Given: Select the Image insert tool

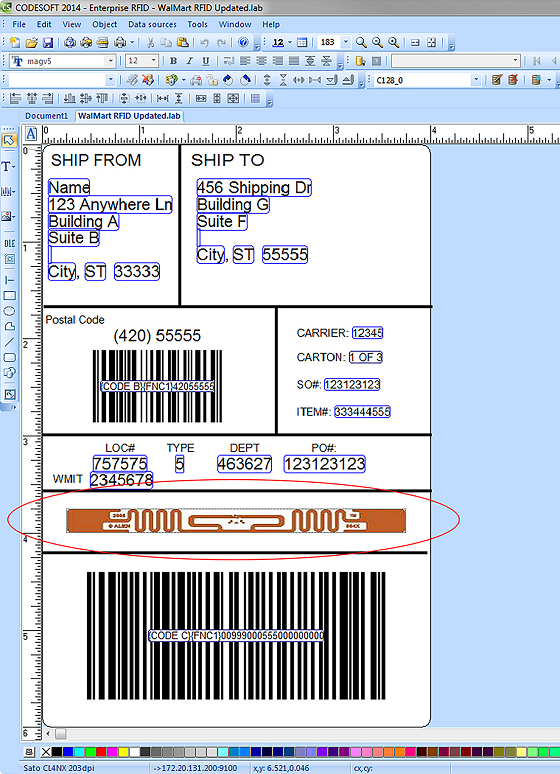Looking at the screenshot, I should (x=8, y=216).
